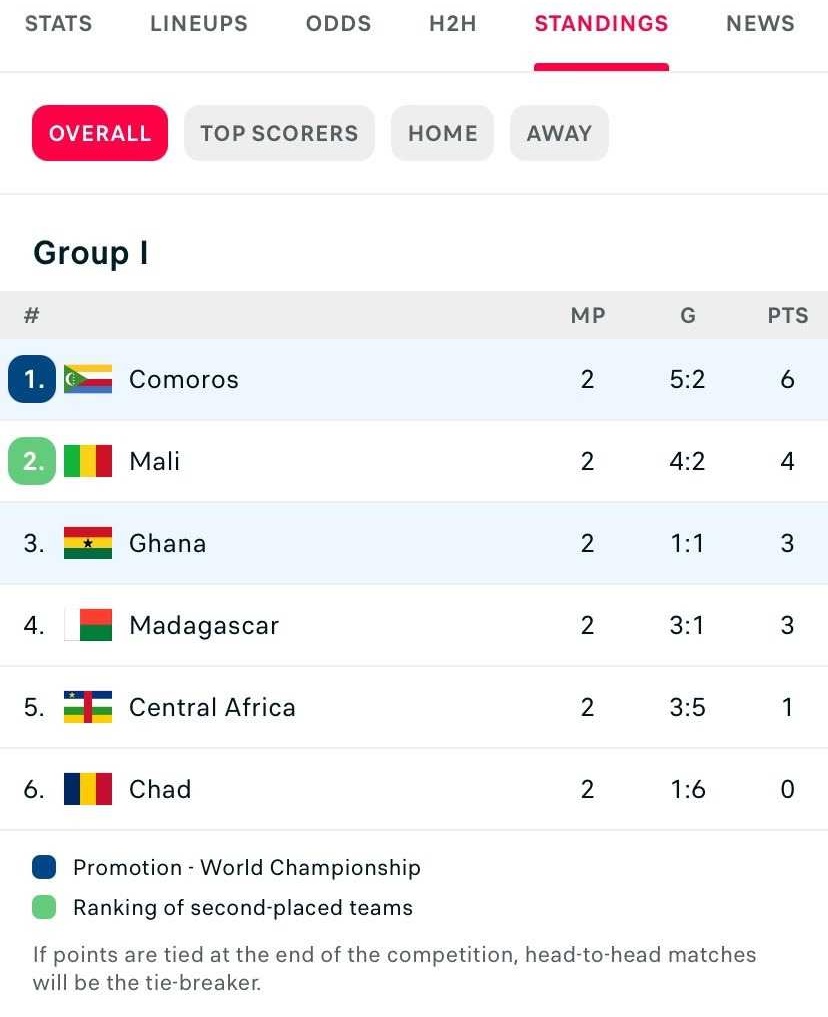This screenshot has height=1017, width=828.
Task: Select the Overall standings filter
Action: (100, 133)
